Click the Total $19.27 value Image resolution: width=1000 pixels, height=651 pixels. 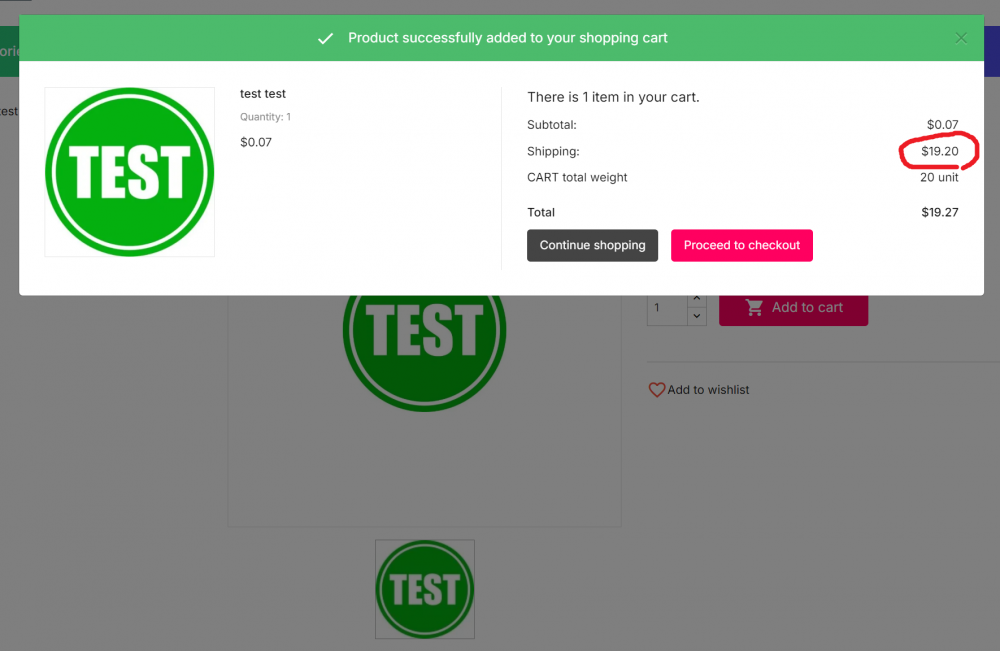pyautogui.click(x=938, y=212)
